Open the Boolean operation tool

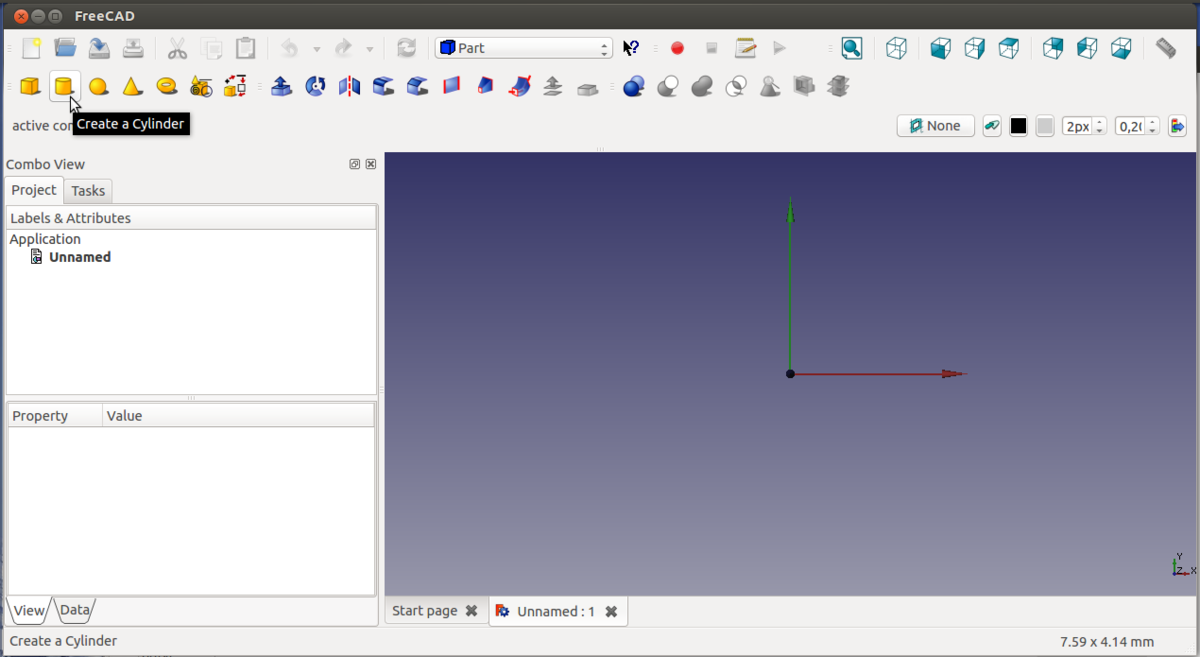click(633, 87)
